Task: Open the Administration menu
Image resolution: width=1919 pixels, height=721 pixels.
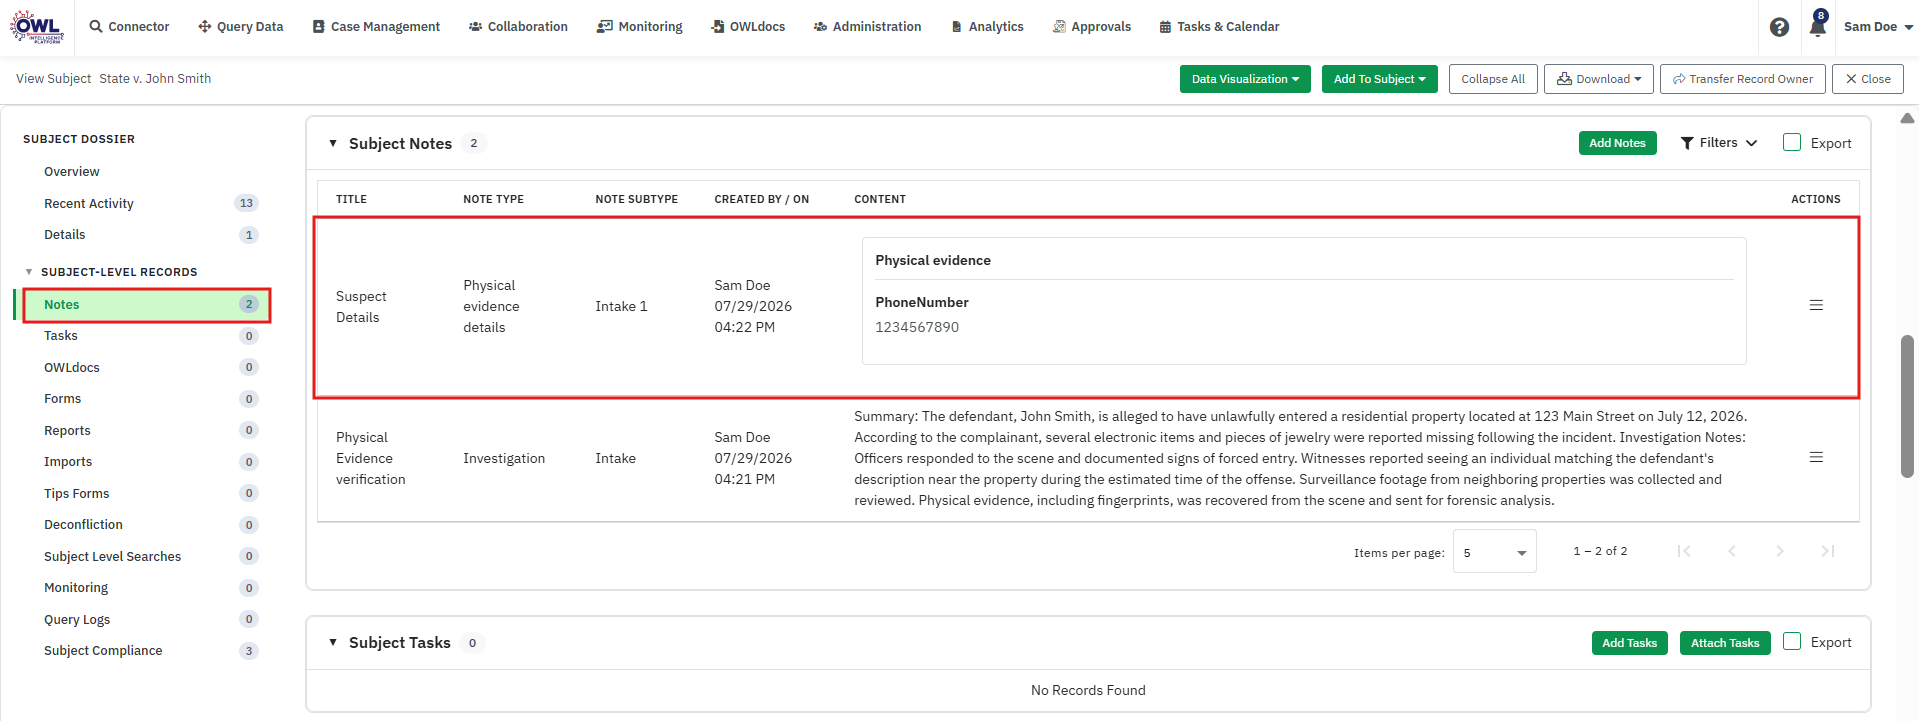Action: (867, 27)
